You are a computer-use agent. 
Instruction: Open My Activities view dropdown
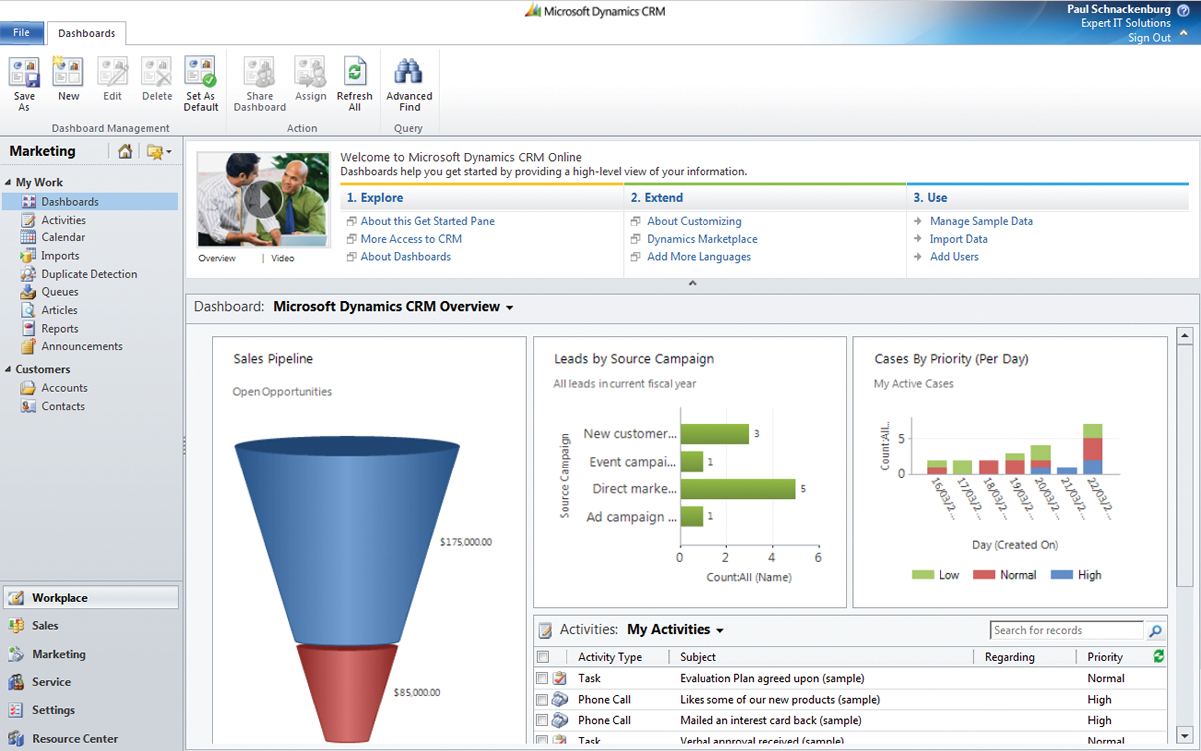[x=720, y=631]
